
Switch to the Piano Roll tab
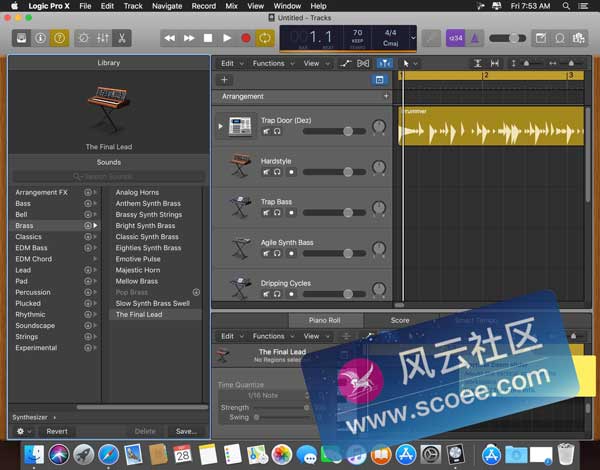click(324, 320)
